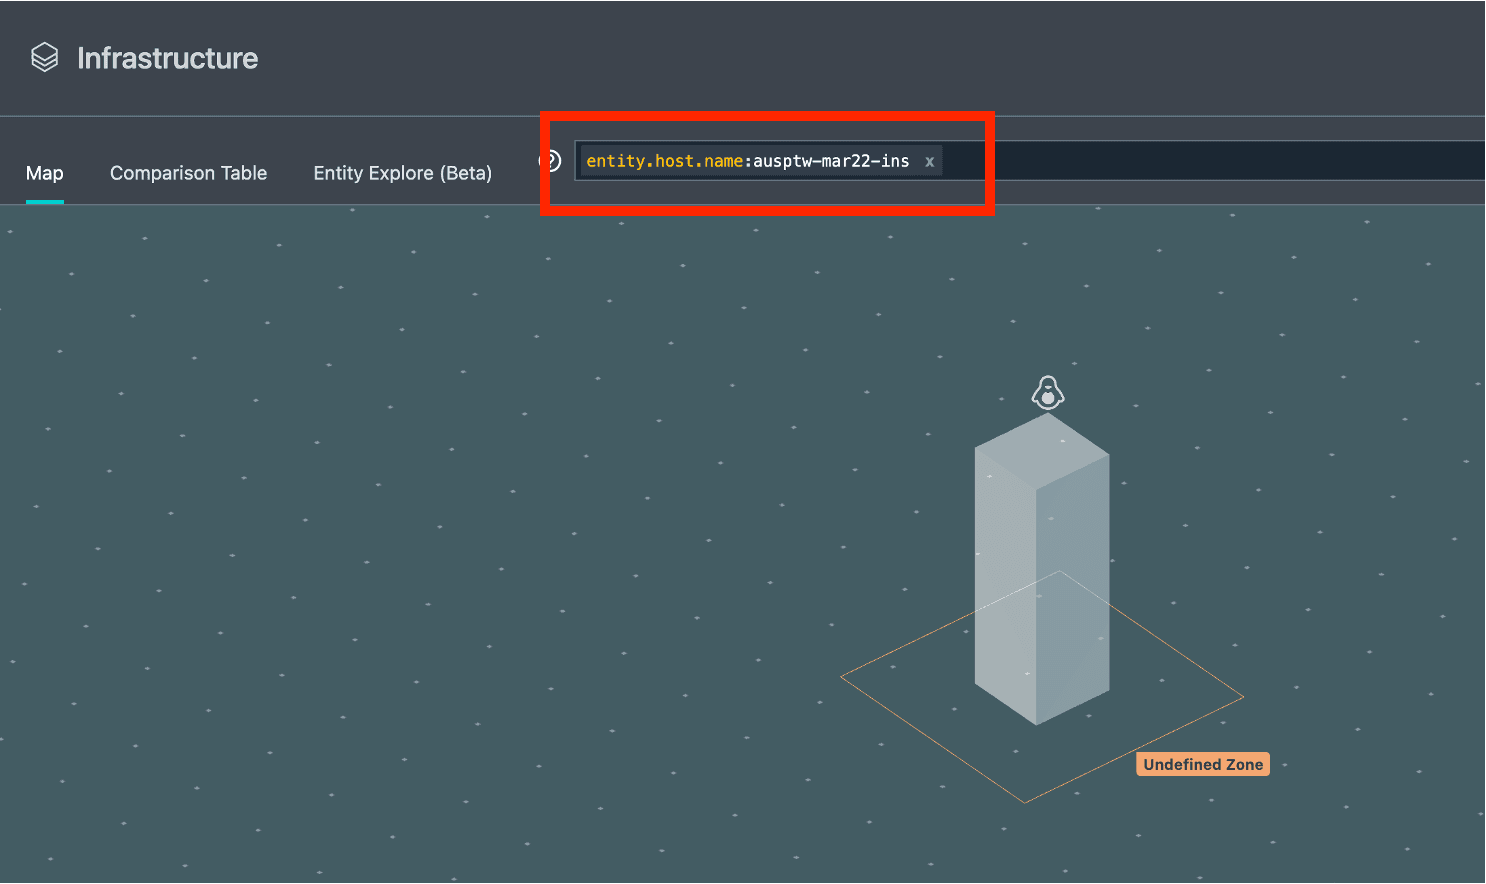Go to Entity Explore (Beta) tab

[402, 173]
